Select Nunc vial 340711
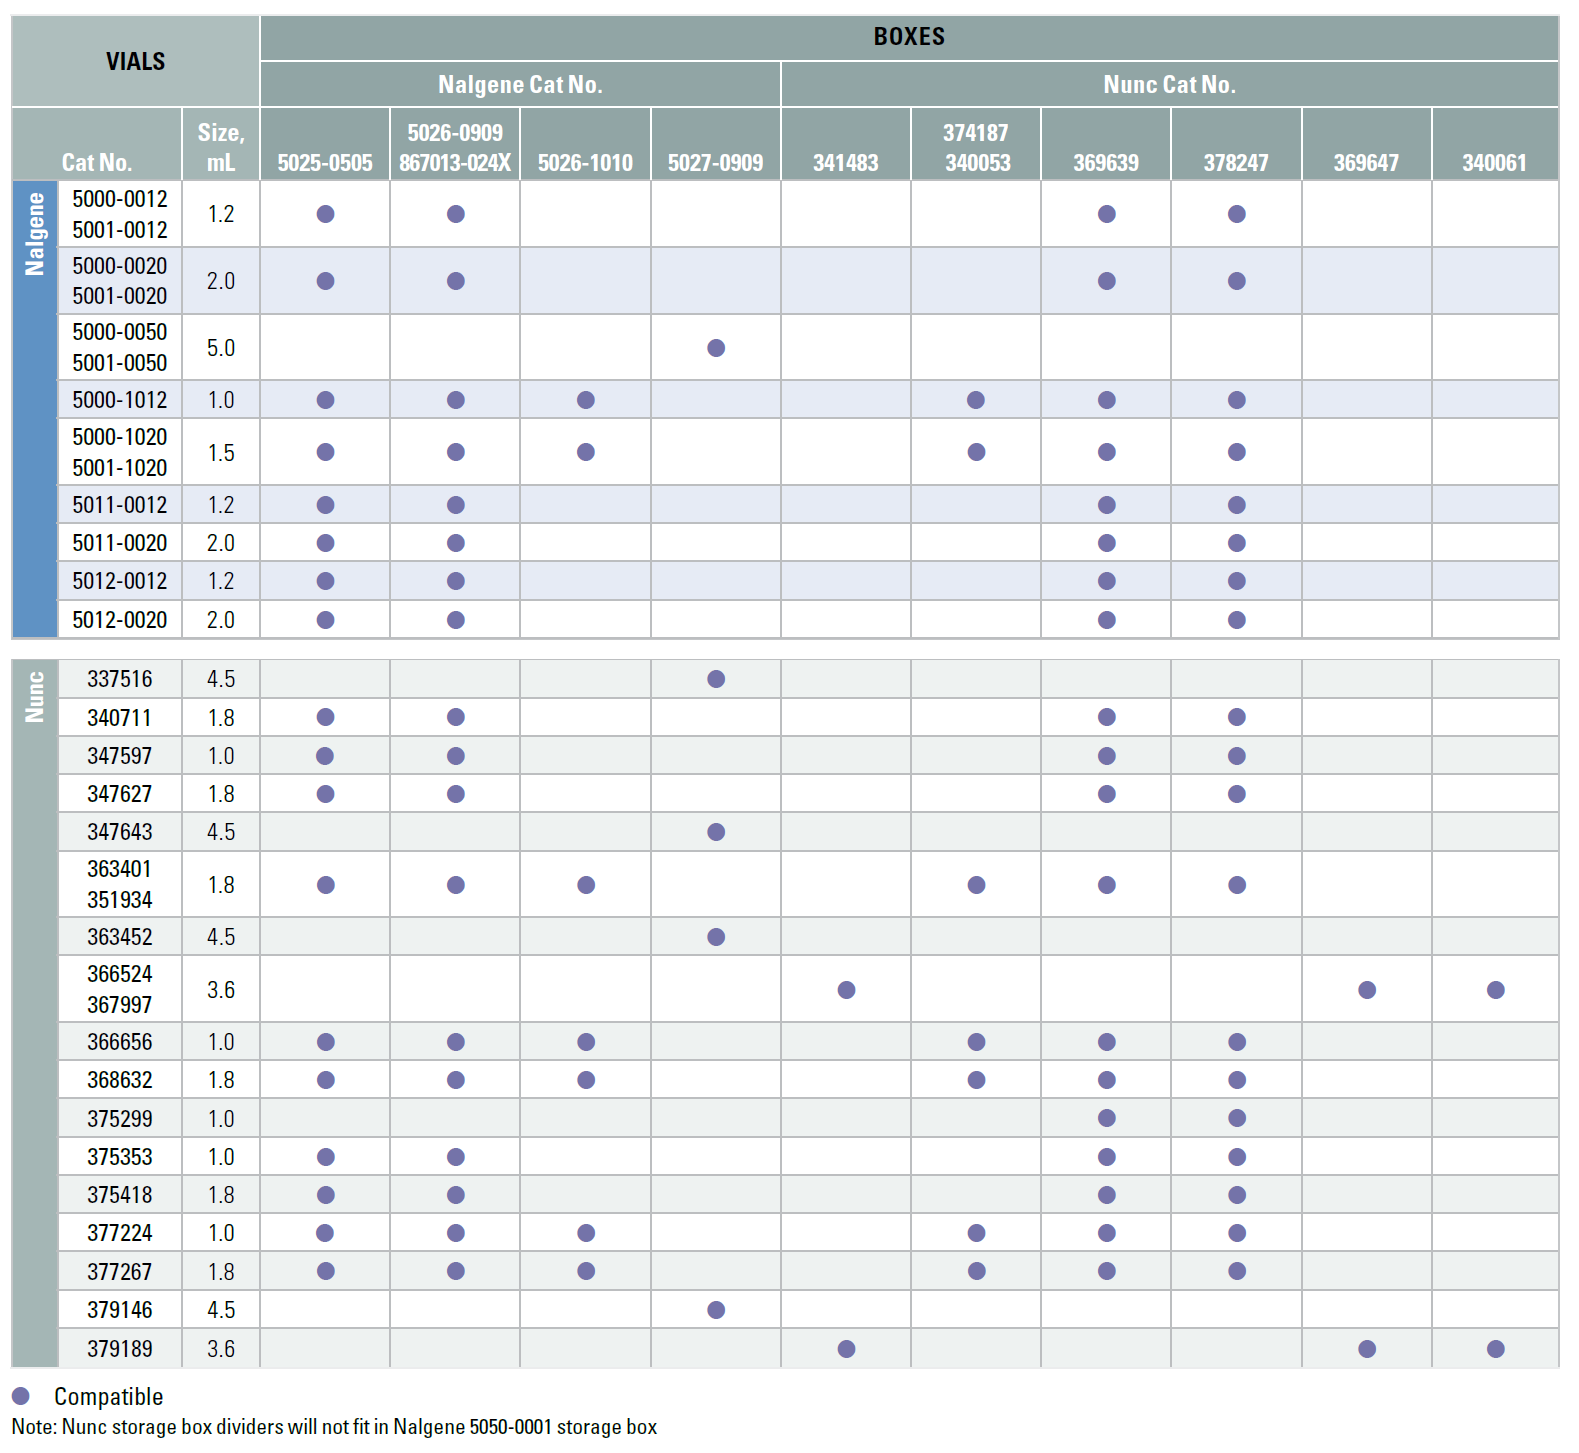 [120, 717]
